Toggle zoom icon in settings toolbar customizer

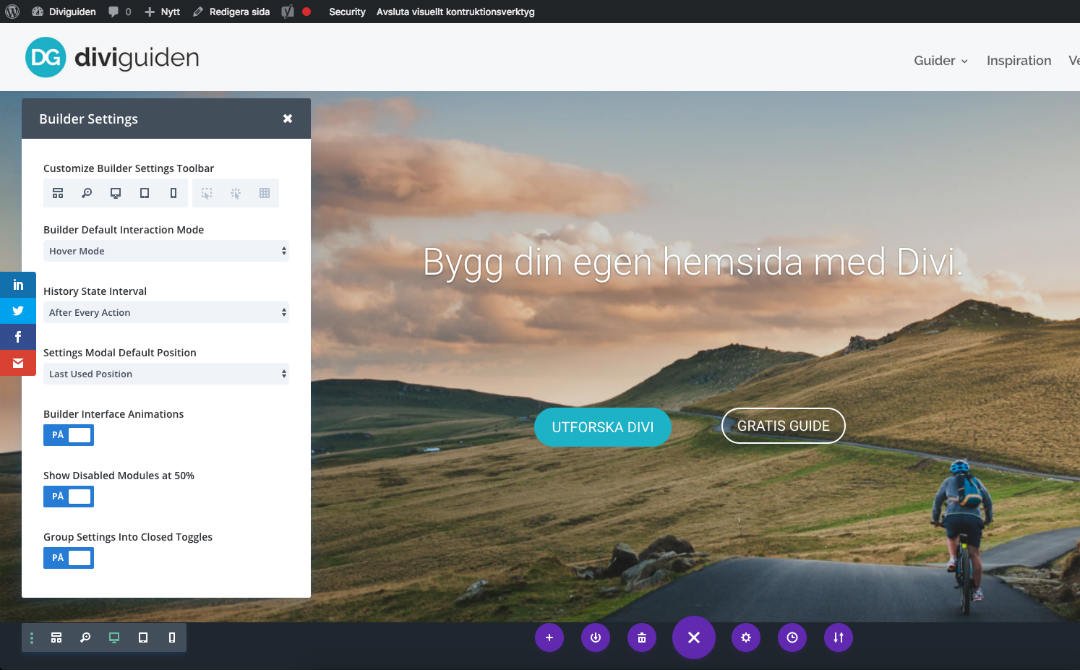87,193
